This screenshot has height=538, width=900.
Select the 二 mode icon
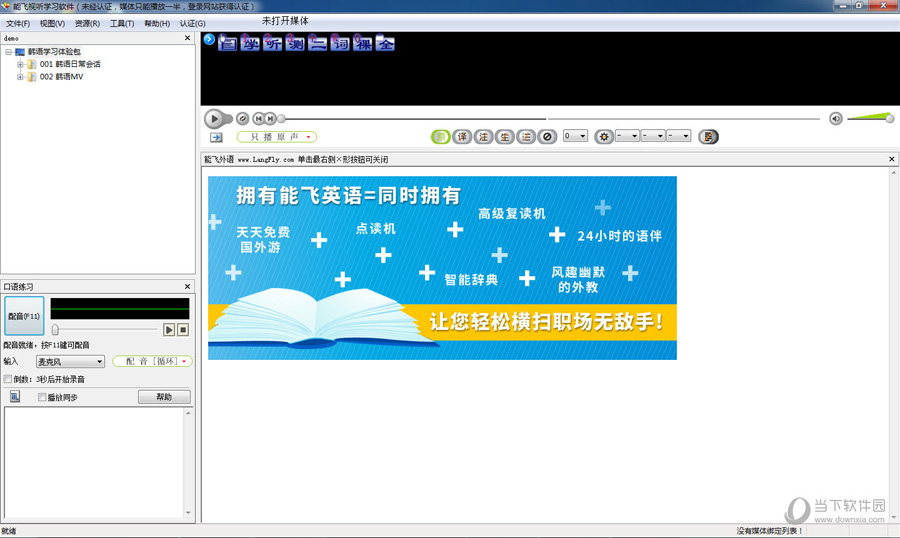(317, 43)
